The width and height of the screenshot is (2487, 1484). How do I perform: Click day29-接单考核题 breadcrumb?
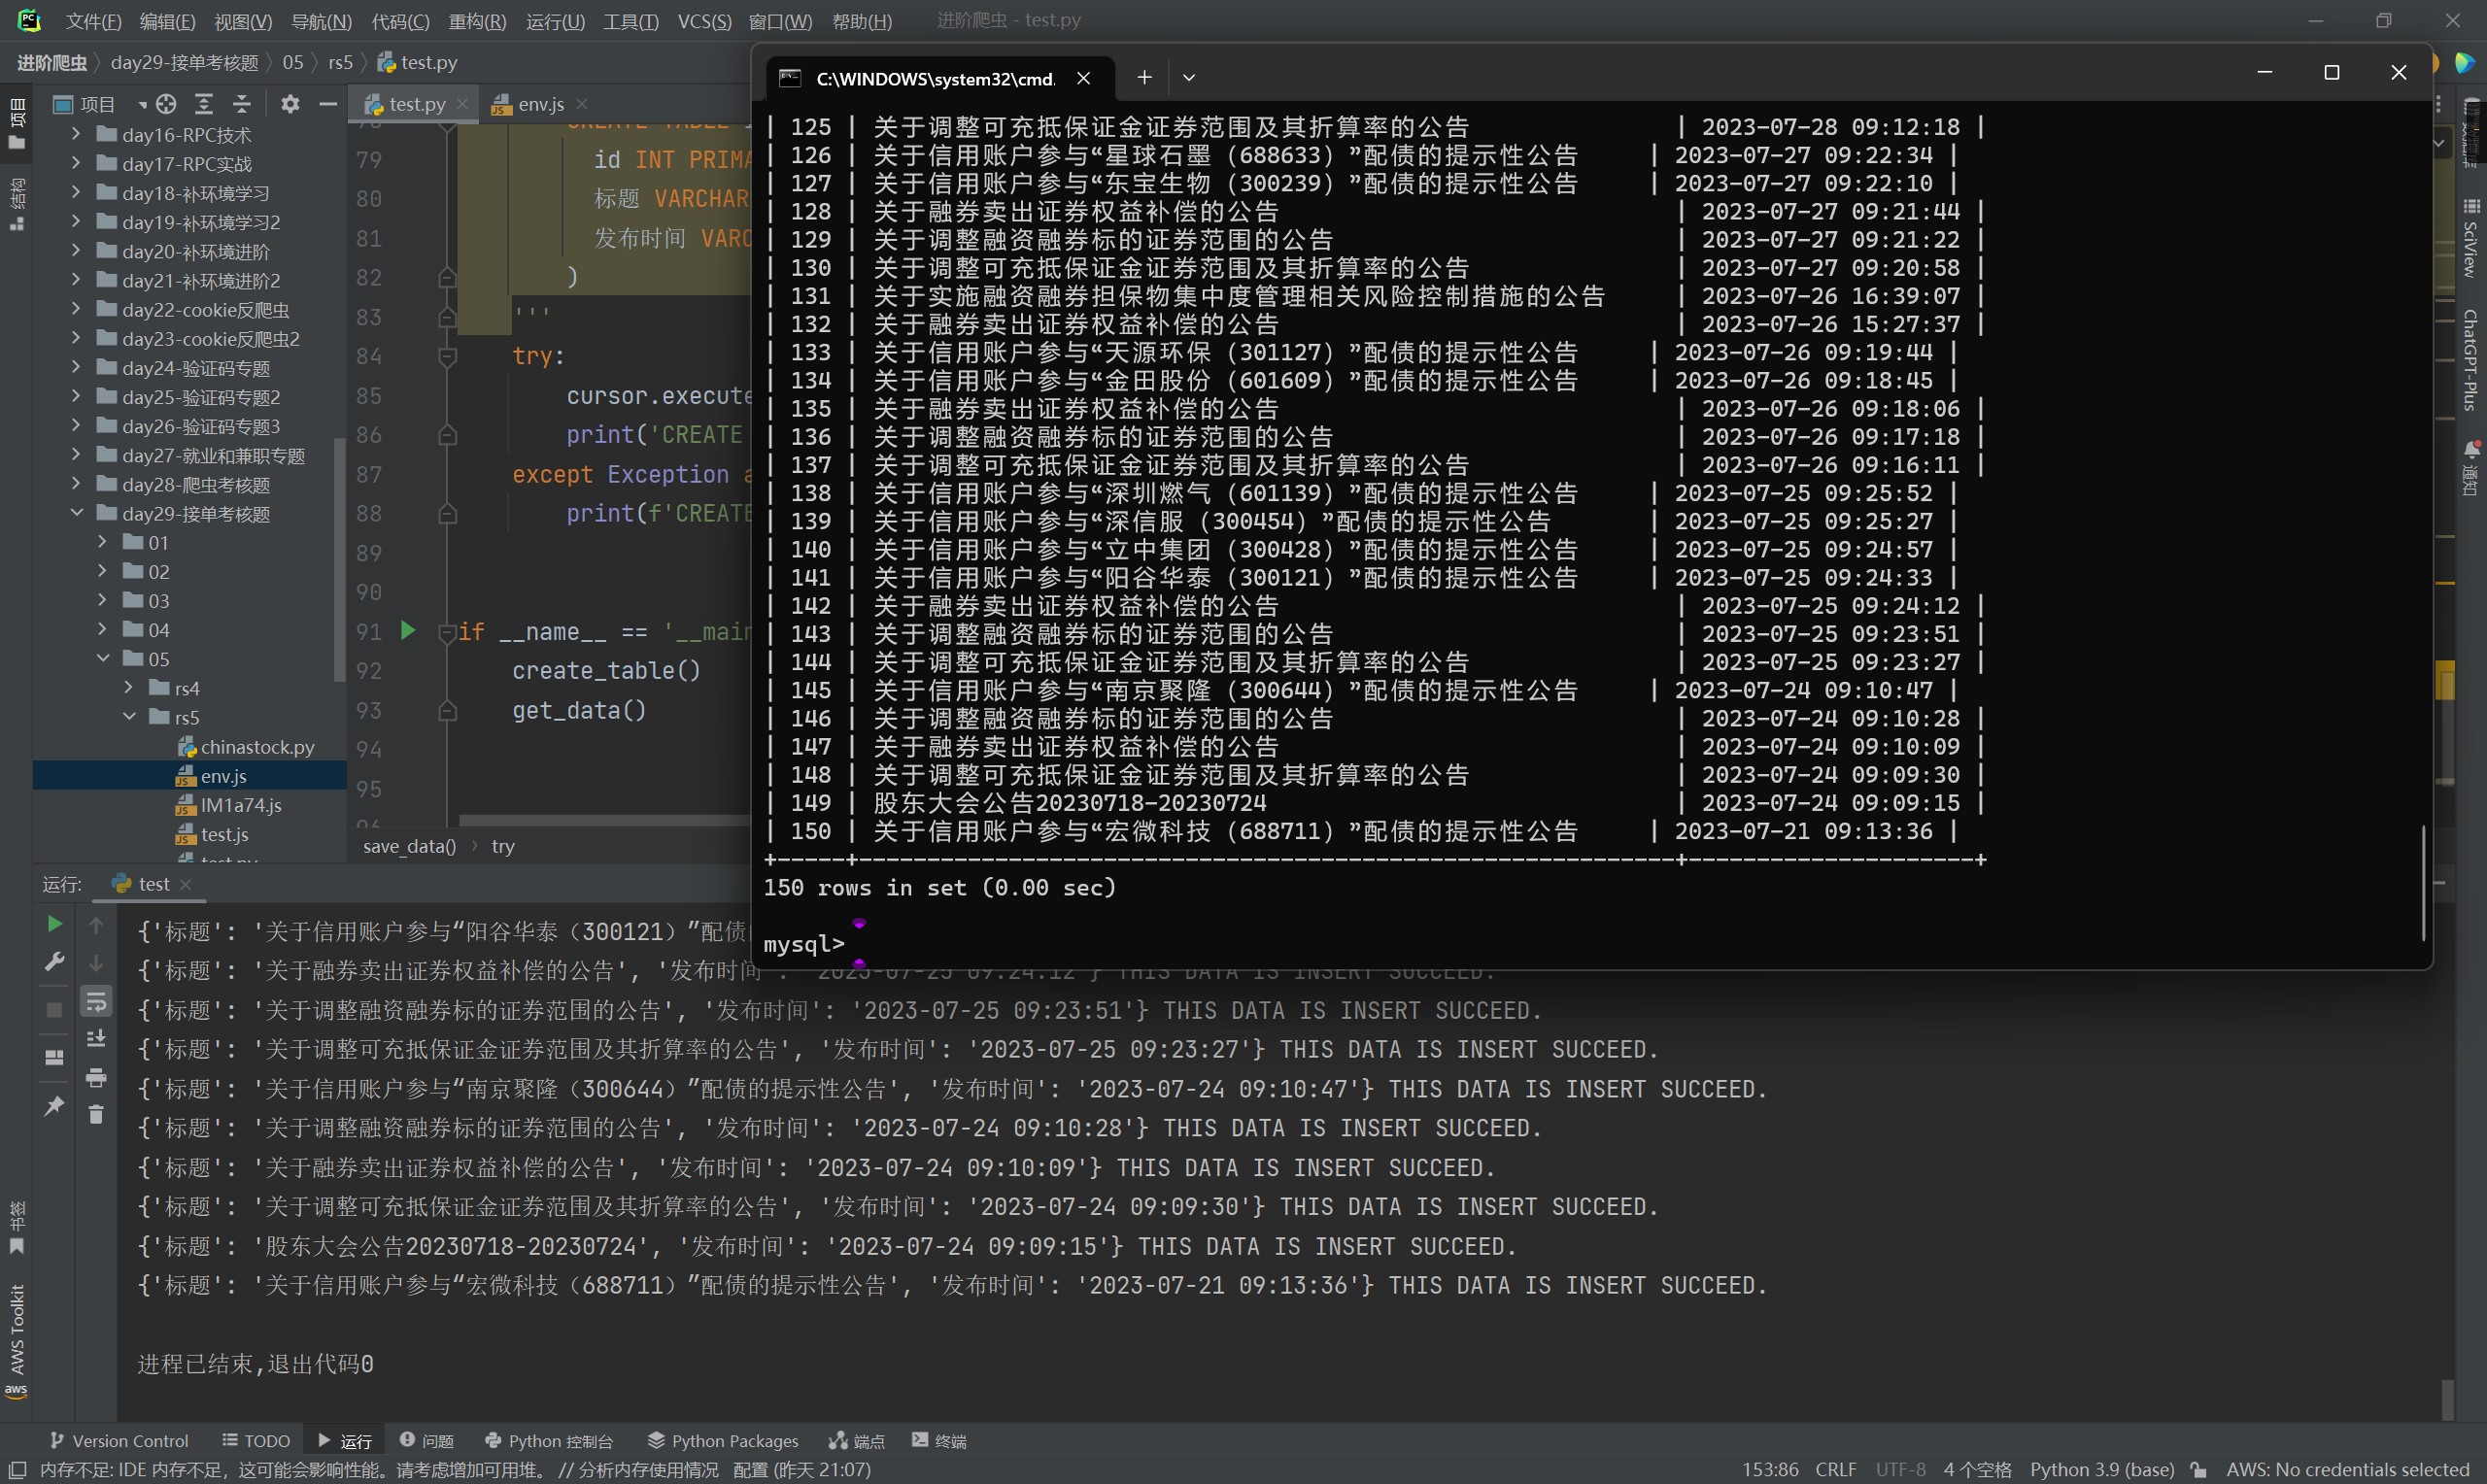[x=184, y=62]
